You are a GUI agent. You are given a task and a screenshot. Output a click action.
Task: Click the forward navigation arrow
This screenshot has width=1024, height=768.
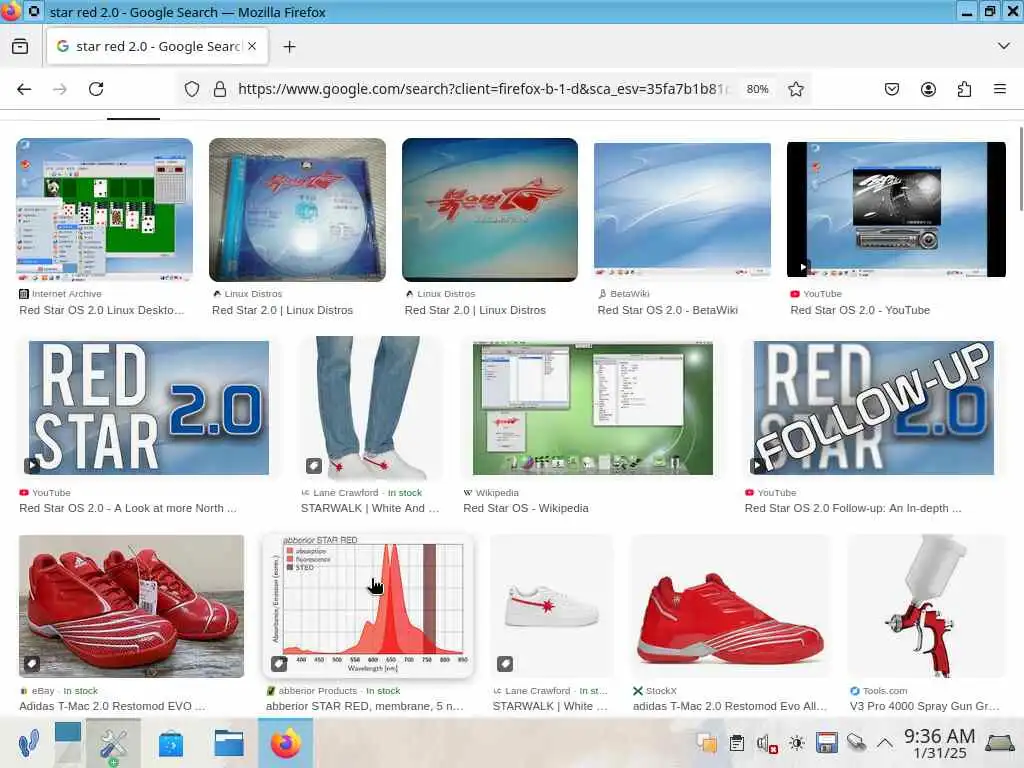coord(60,89)
